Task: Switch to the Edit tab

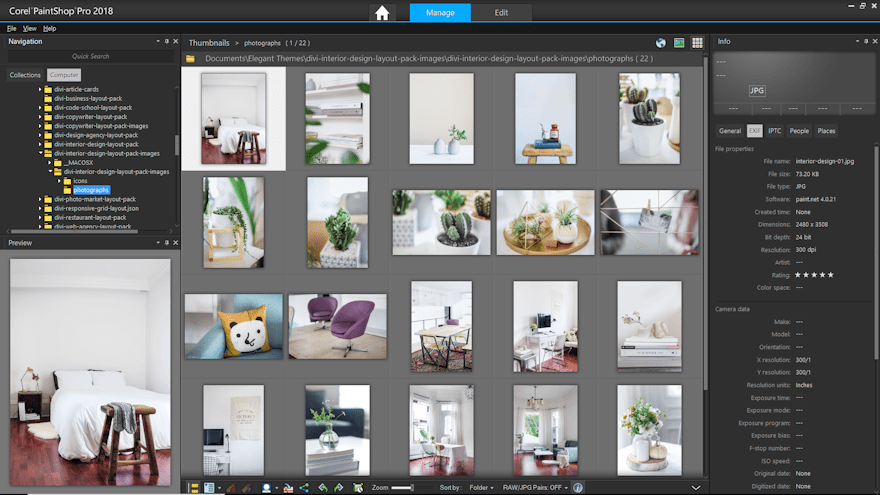Action: coord(502,13)
